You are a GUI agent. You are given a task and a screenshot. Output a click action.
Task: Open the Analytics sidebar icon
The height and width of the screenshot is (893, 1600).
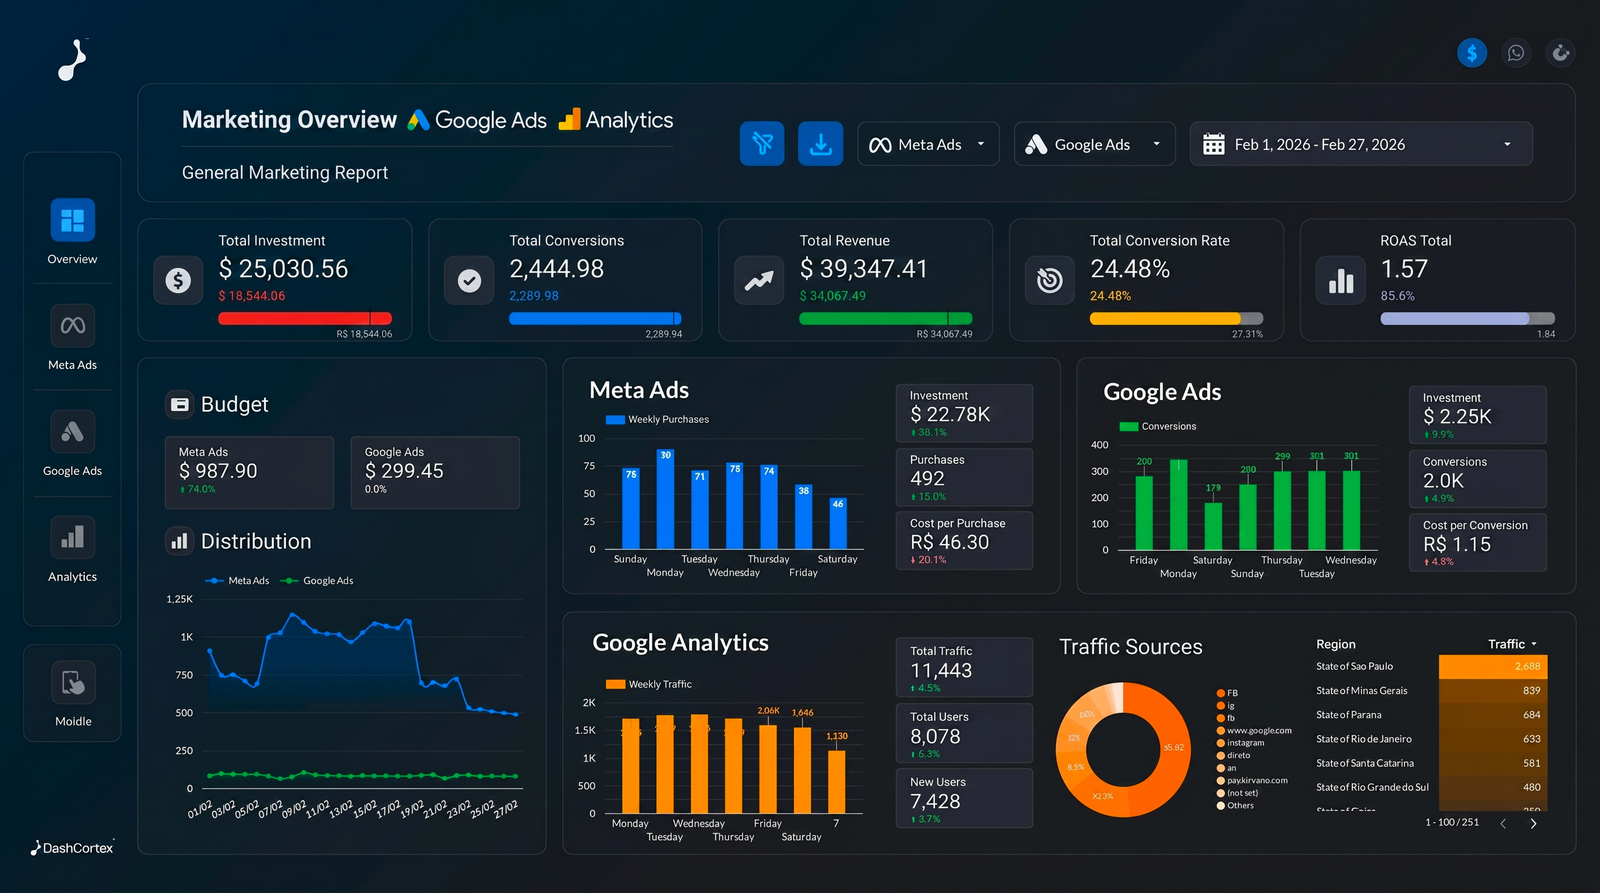coord(73,538)
